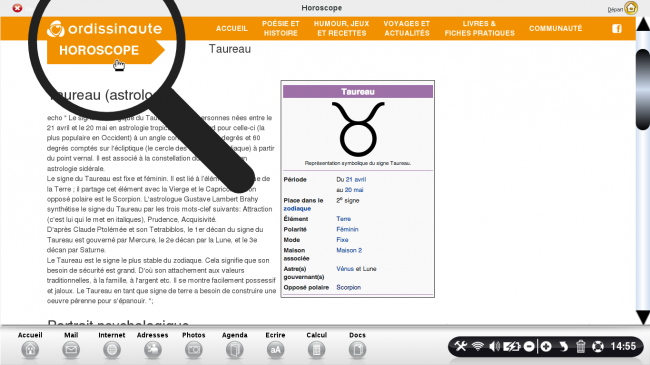Image resolution: width=650 pixels, height=365 pixels.
Task: Open the 'Vénus' link
Action: coord(345,269)
